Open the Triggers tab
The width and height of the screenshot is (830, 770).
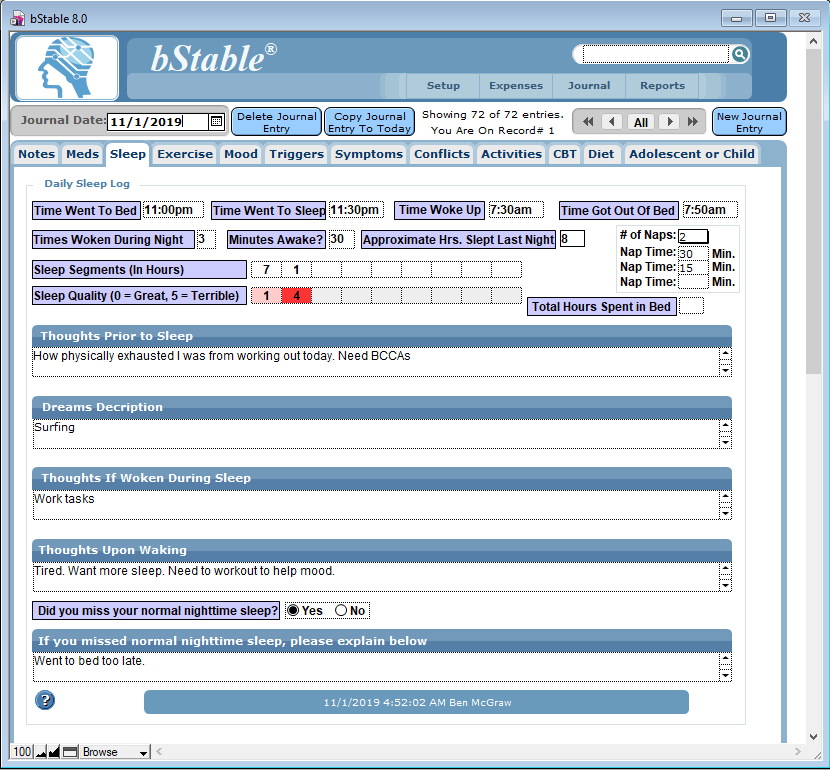(296, 154)
